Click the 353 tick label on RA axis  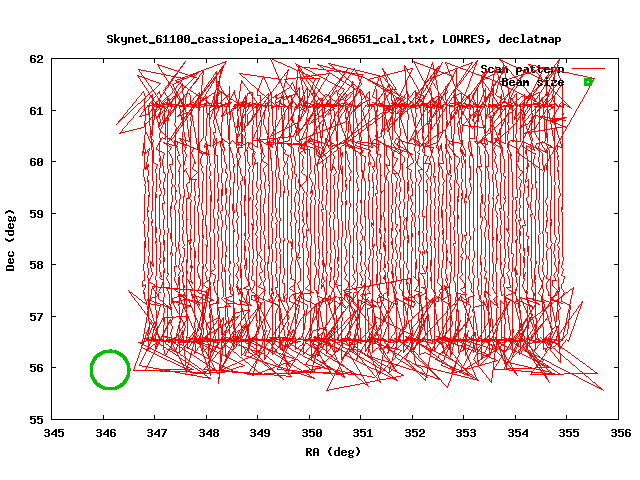point(466,434)
